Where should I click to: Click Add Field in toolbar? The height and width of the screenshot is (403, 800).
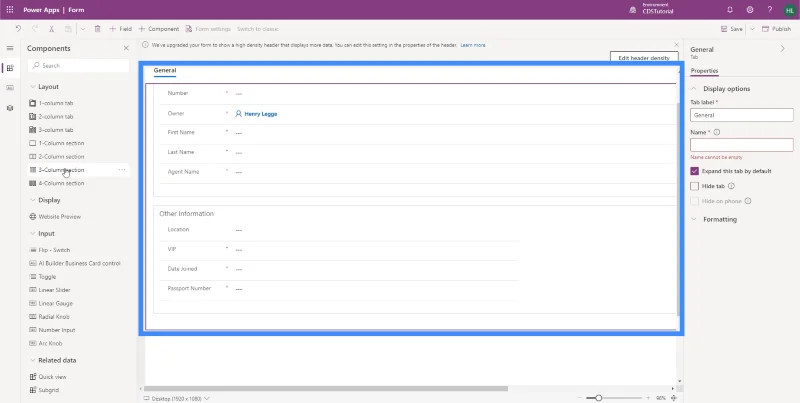tap(120, 29)
